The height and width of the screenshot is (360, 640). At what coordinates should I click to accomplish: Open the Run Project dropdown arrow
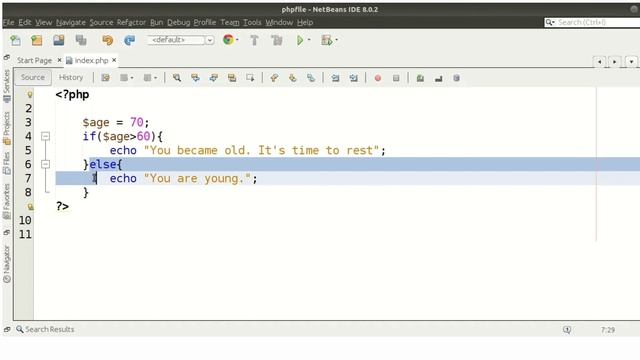coord(309,40)
